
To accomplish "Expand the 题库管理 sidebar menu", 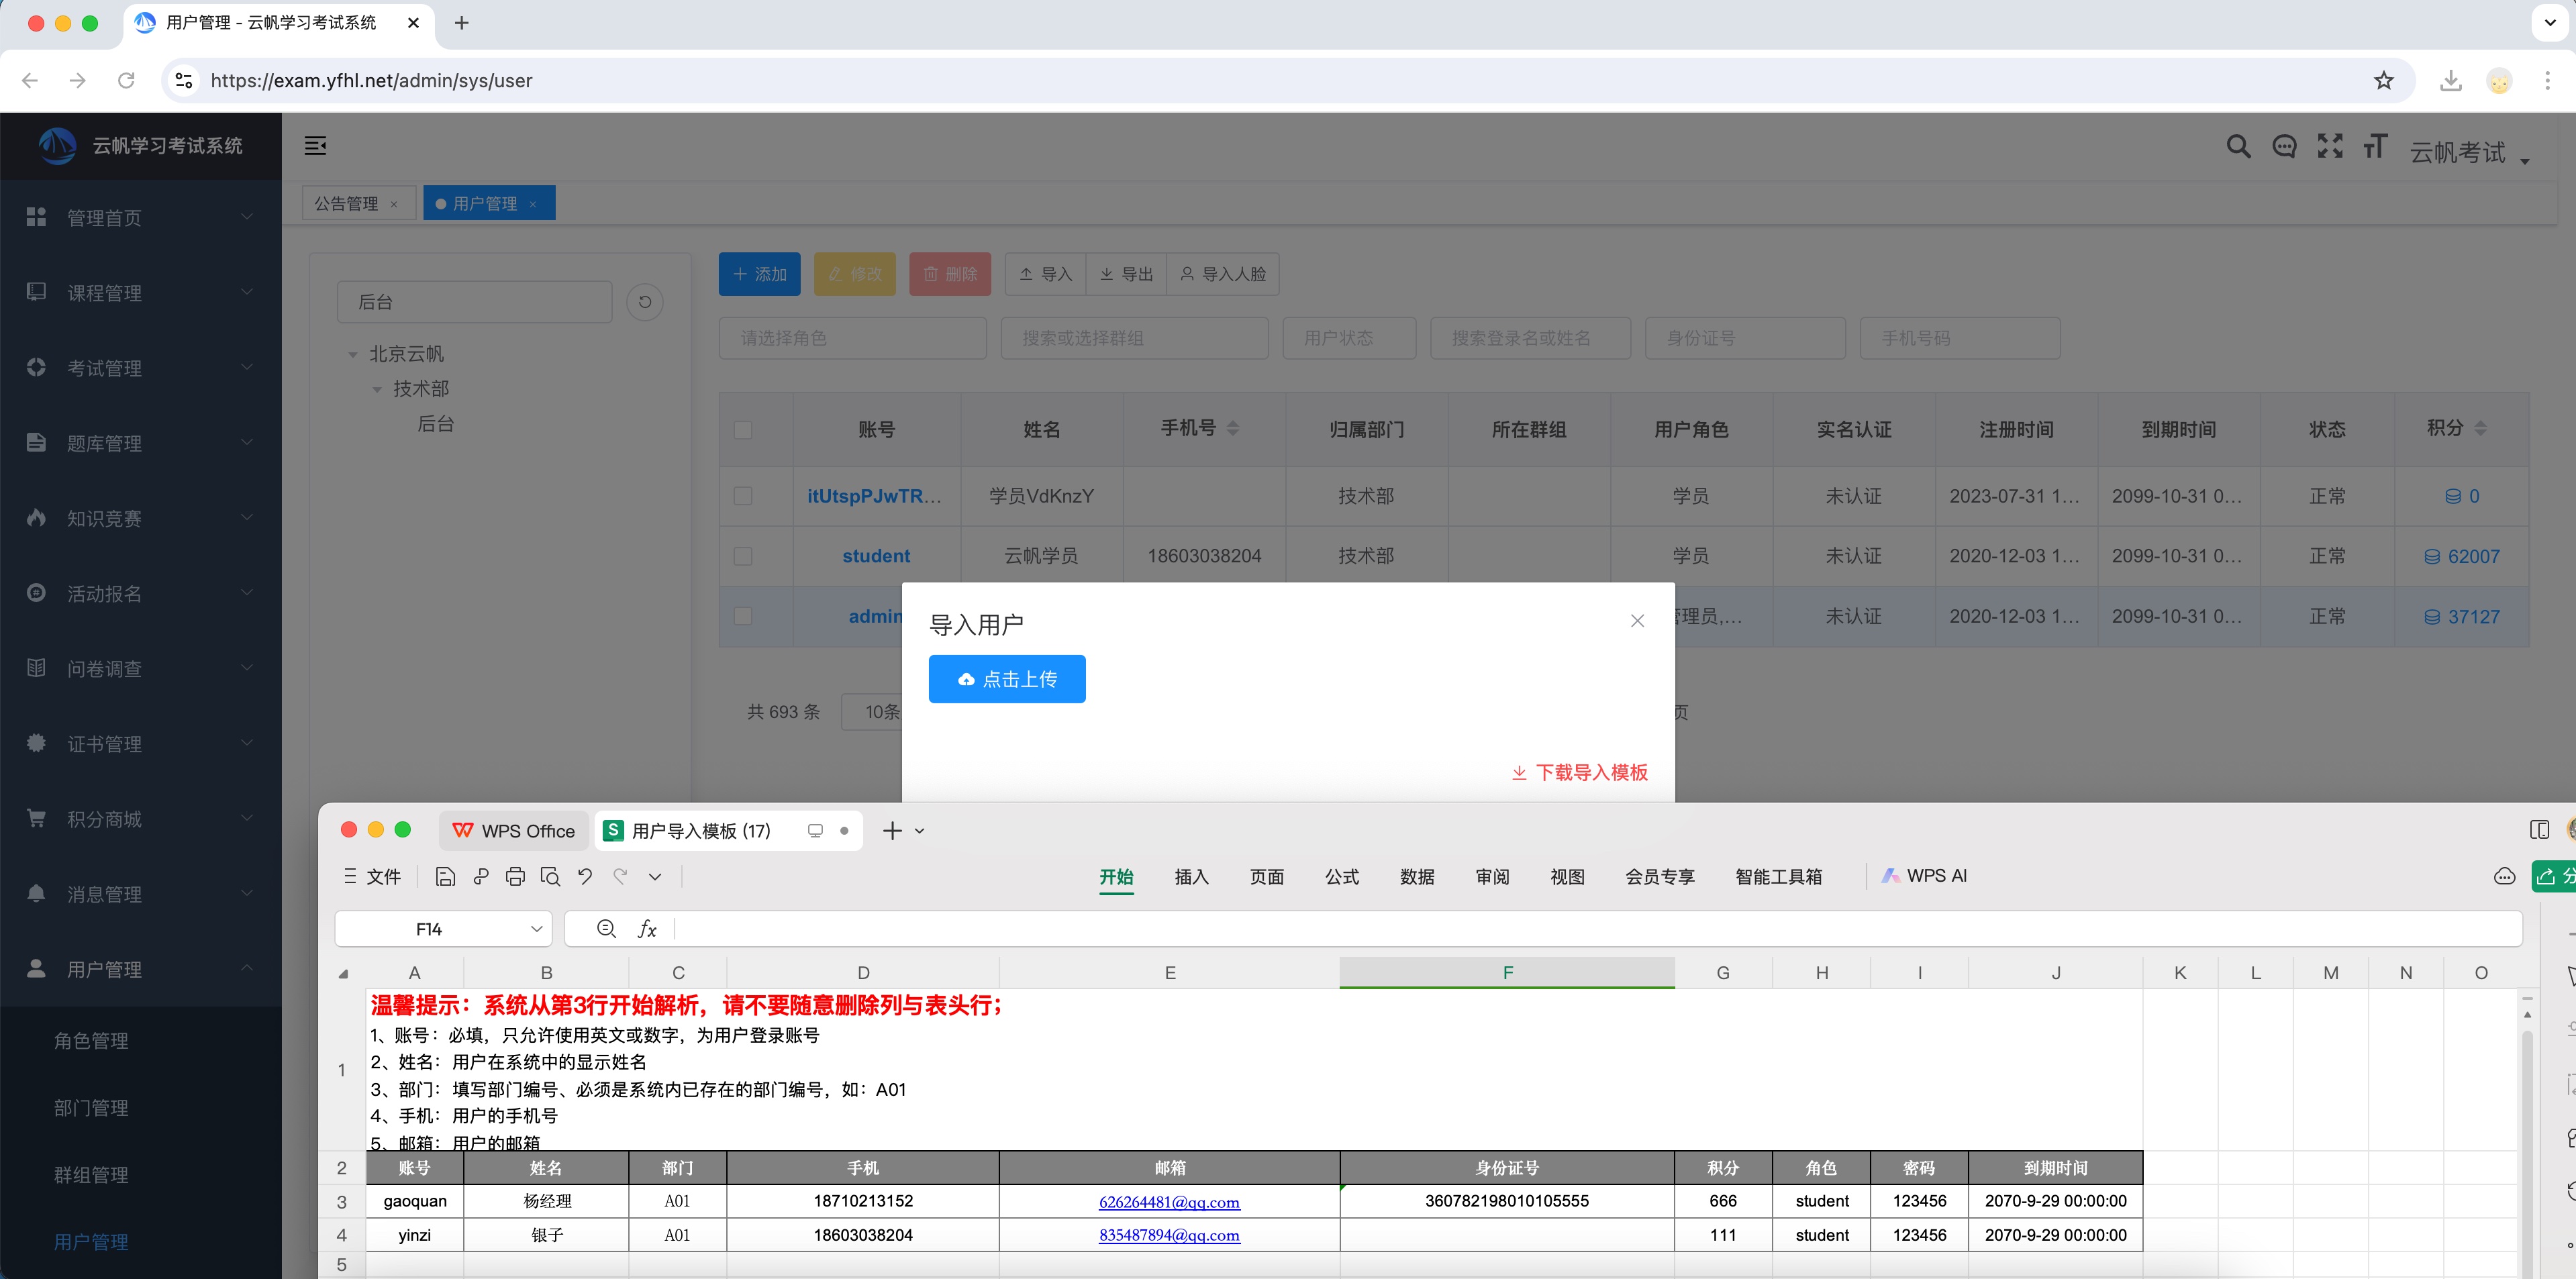I will pyautogui.click(x=140, y=442).
